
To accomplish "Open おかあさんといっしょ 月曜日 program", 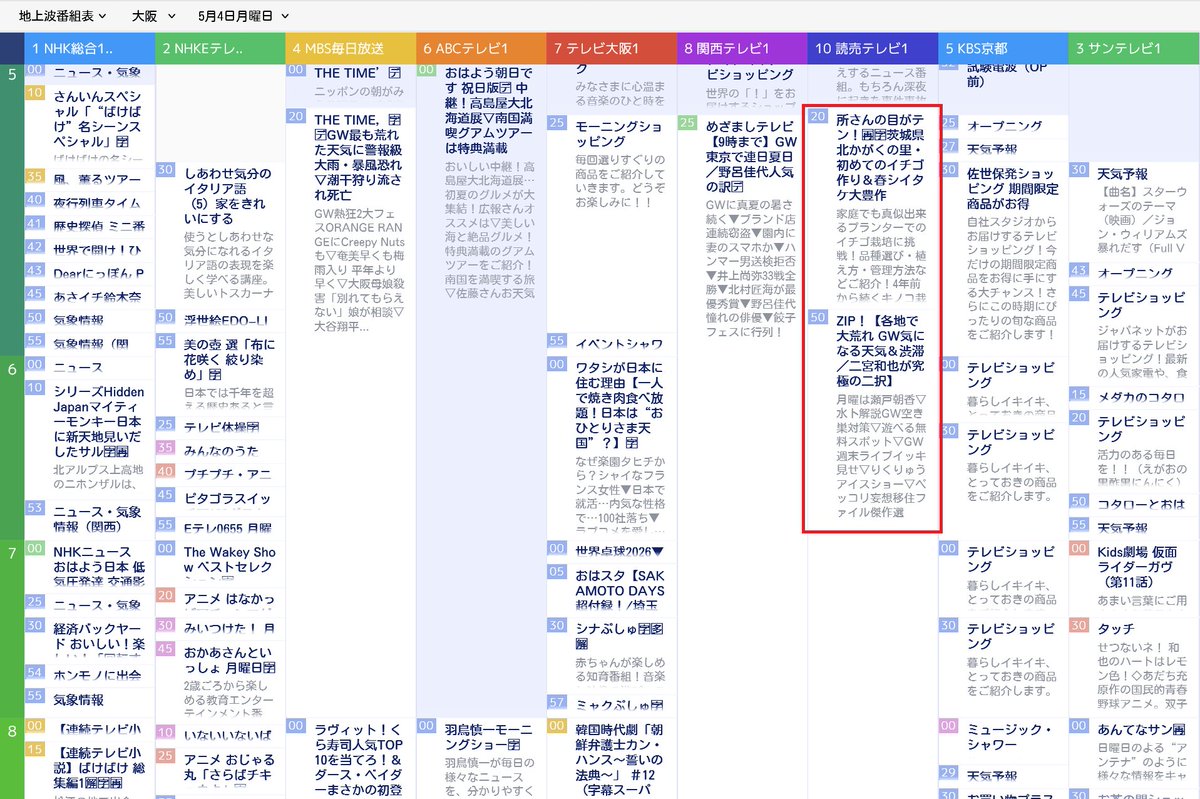I will [230, 660].
